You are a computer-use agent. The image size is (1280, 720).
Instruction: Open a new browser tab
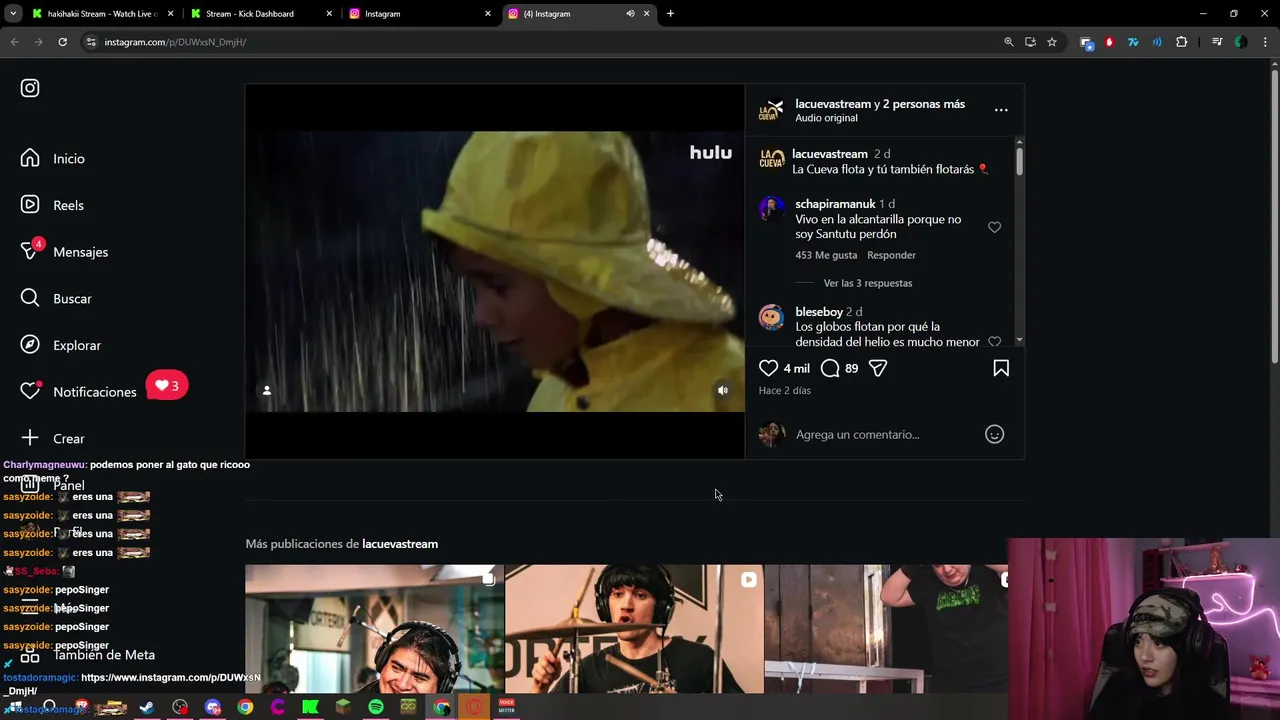670,14
